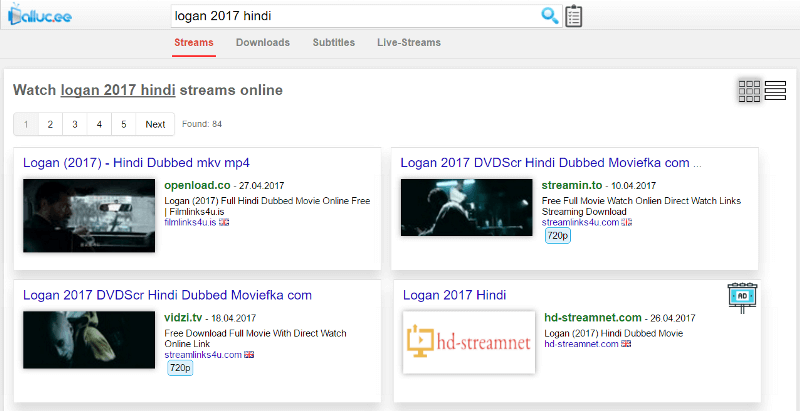
Task: Open hd-streamnet.com purple source link
Action: pyautogui.click(x=581, y=344)
